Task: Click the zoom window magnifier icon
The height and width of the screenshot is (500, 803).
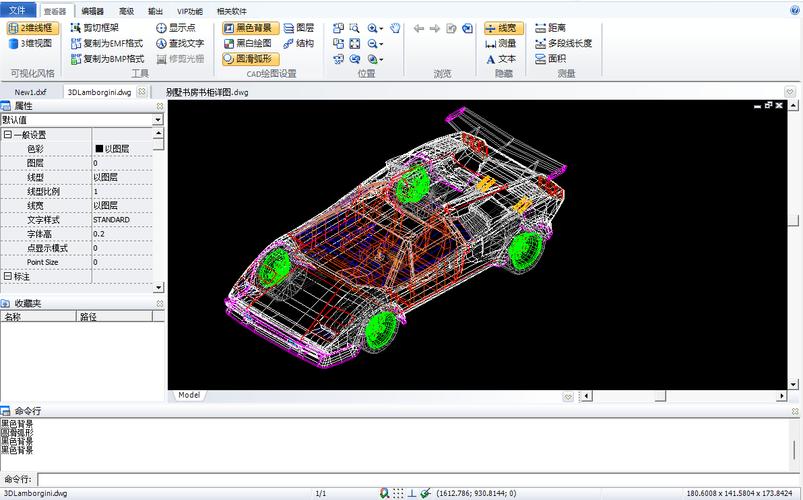Action: (x=354, y=28)
